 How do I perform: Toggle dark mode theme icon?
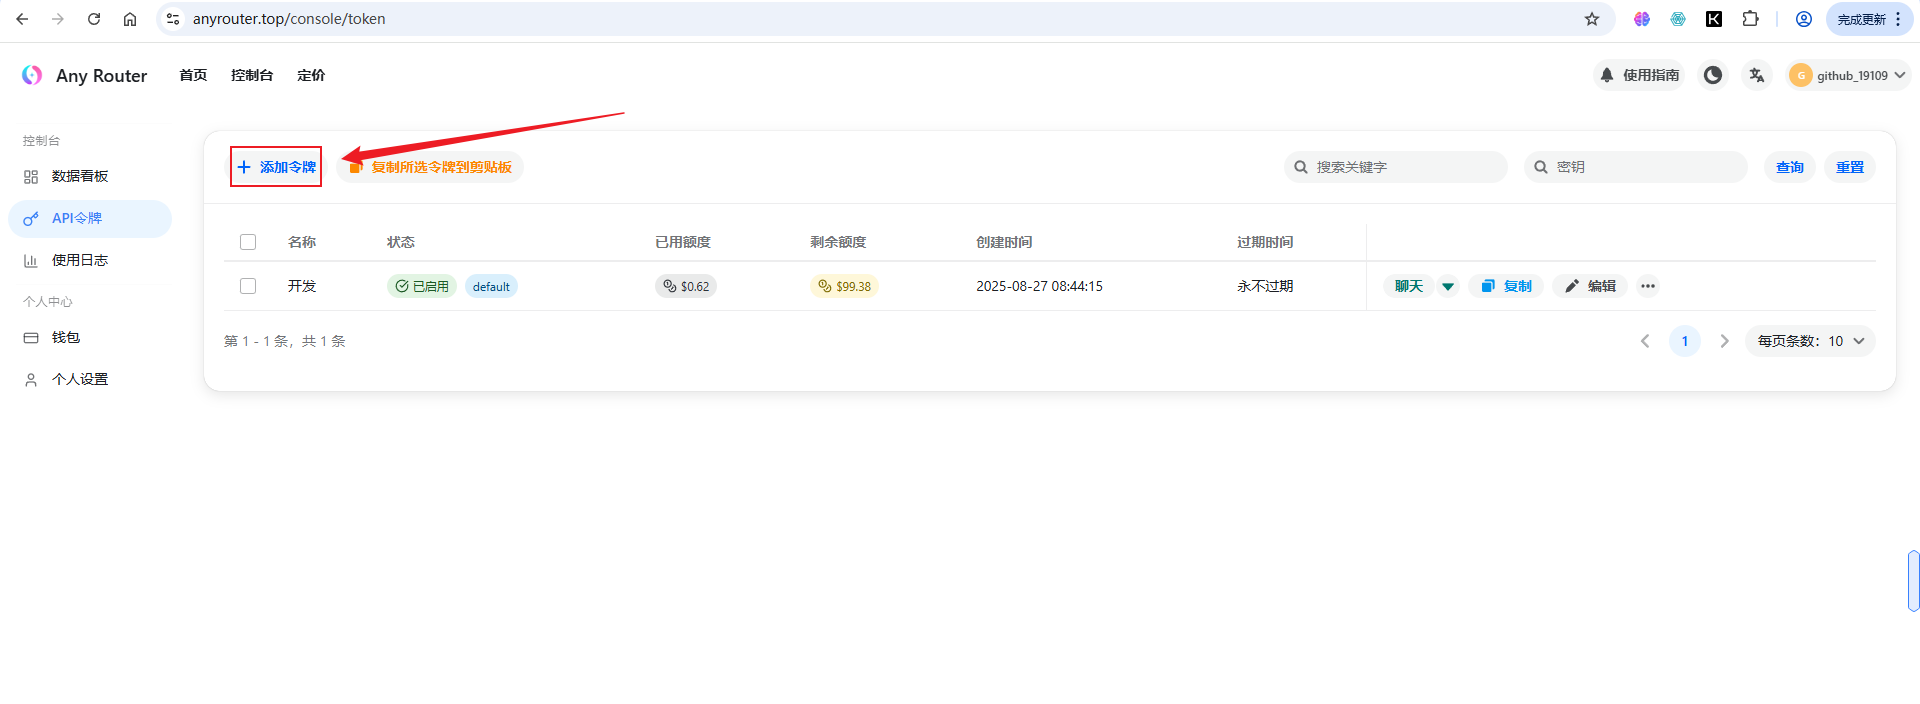(x=1713, y=75)
